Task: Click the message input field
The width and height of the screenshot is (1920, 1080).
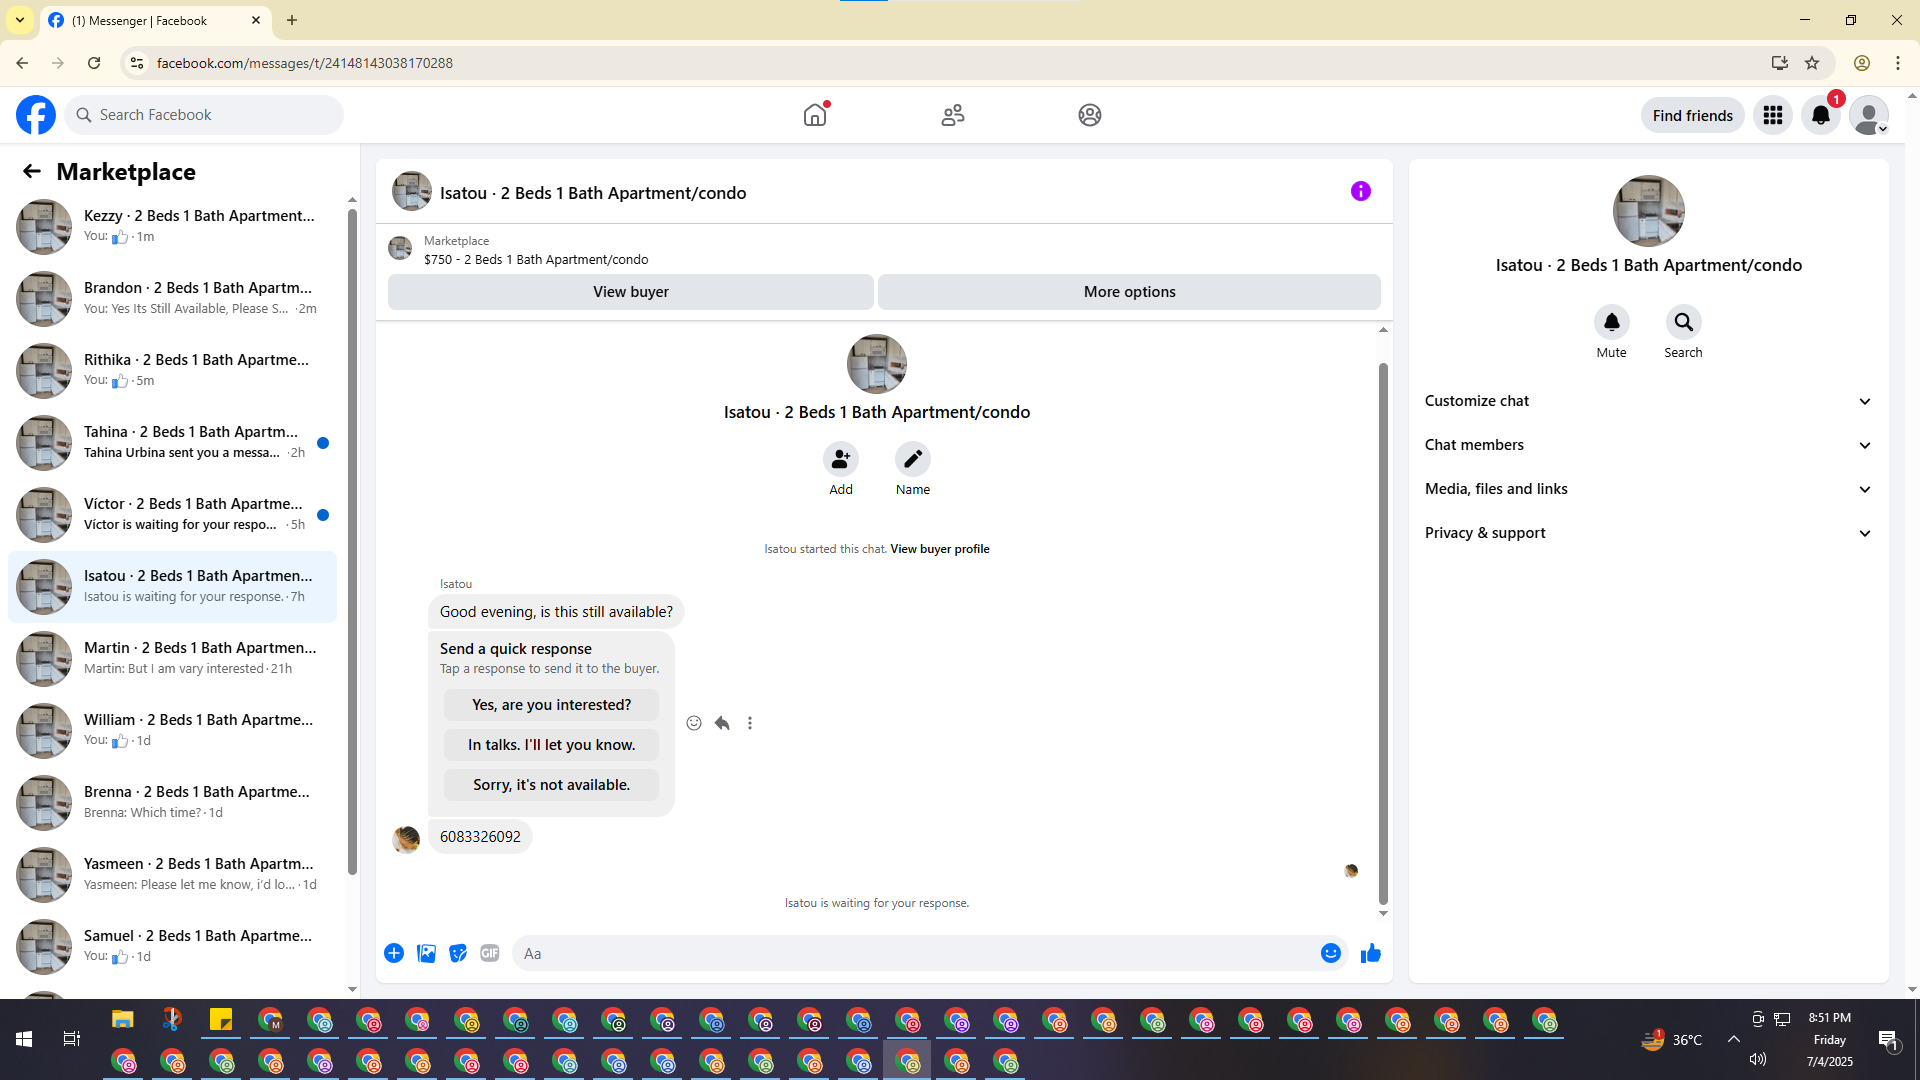Action: (915, 953)
